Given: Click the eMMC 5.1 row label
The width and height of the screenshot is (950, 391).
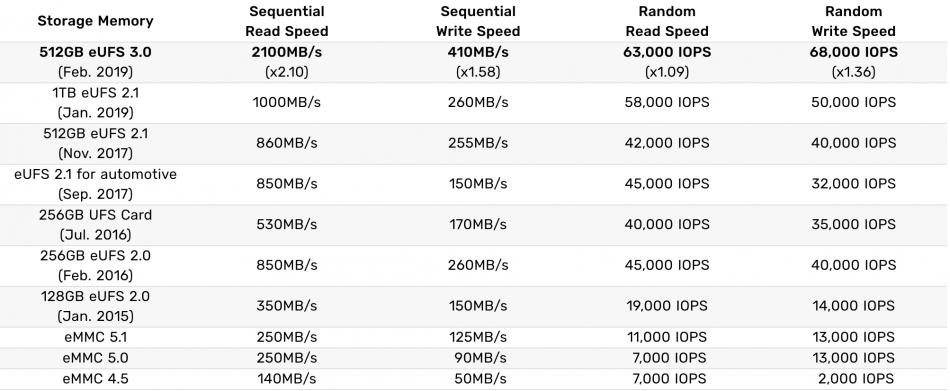Looking at the screenshot, I should point(95,338).
